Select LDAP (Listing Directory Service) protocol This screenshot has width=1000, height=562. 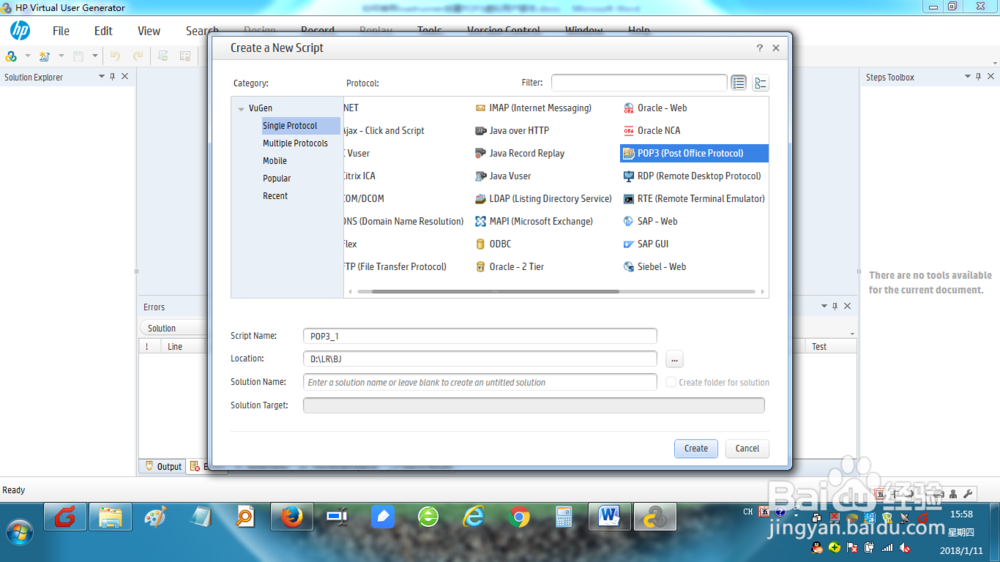[543, 198]
